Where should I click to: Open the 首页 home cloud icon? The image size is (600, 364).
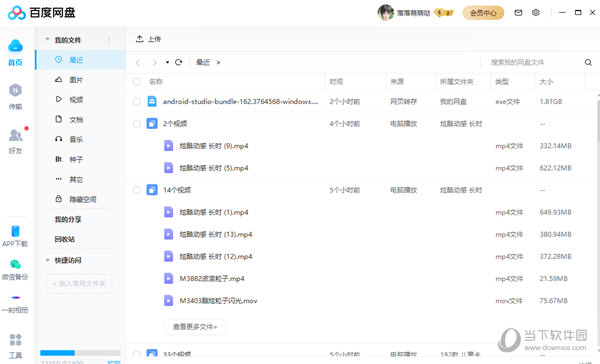pyautogui.click(x=15, y=46)
